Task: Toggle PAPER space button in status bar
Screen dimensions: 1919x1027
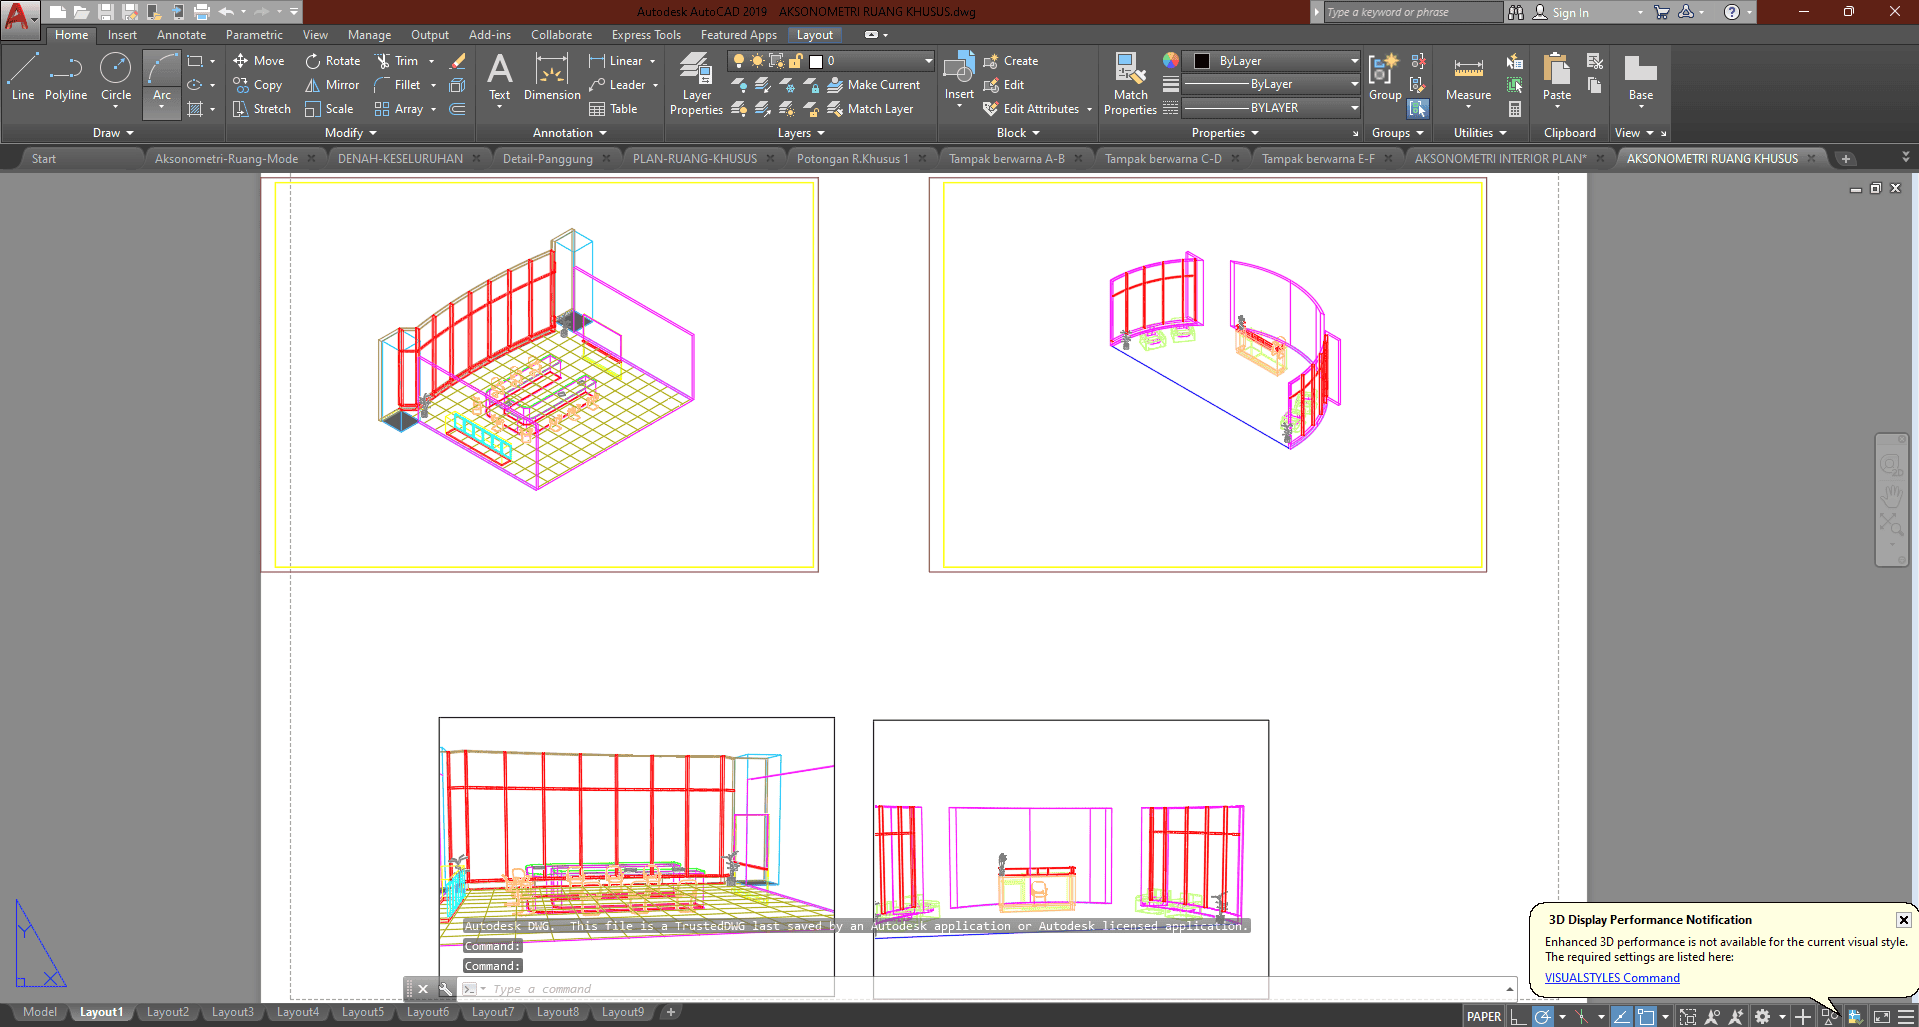Action: click(1483, 1016)
